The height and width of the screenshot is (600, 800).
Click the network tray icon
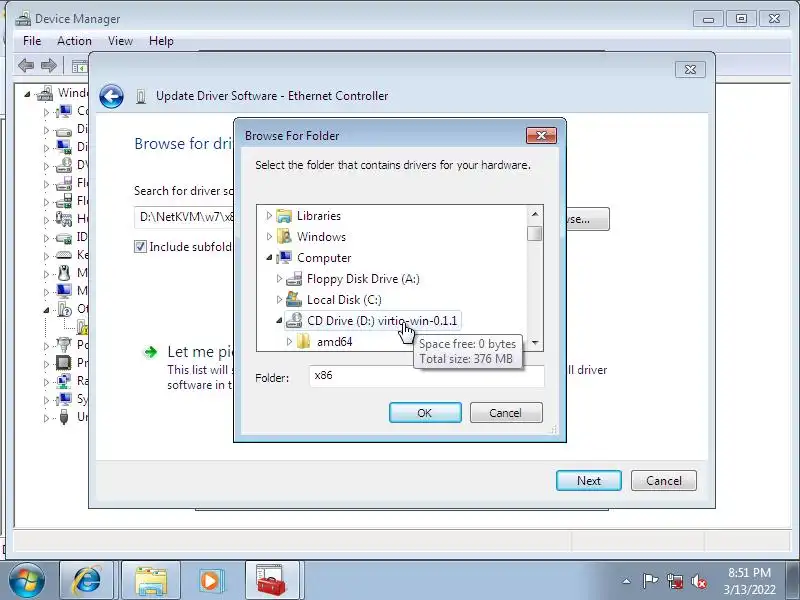[x=675, y=581]
